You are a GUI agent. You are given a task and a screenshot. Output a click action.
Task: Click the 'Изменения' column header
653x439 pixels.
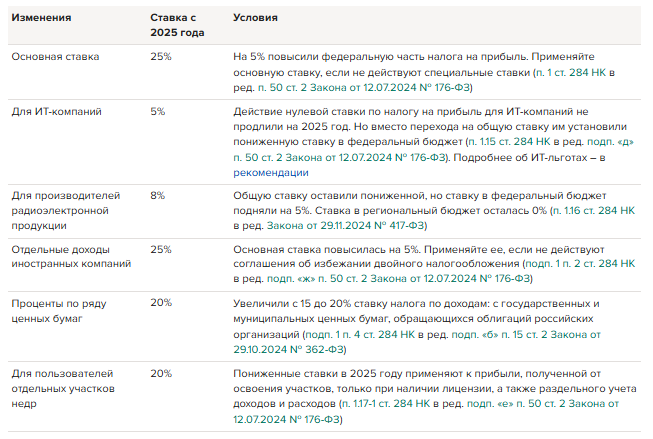click(x=41, y=17)
